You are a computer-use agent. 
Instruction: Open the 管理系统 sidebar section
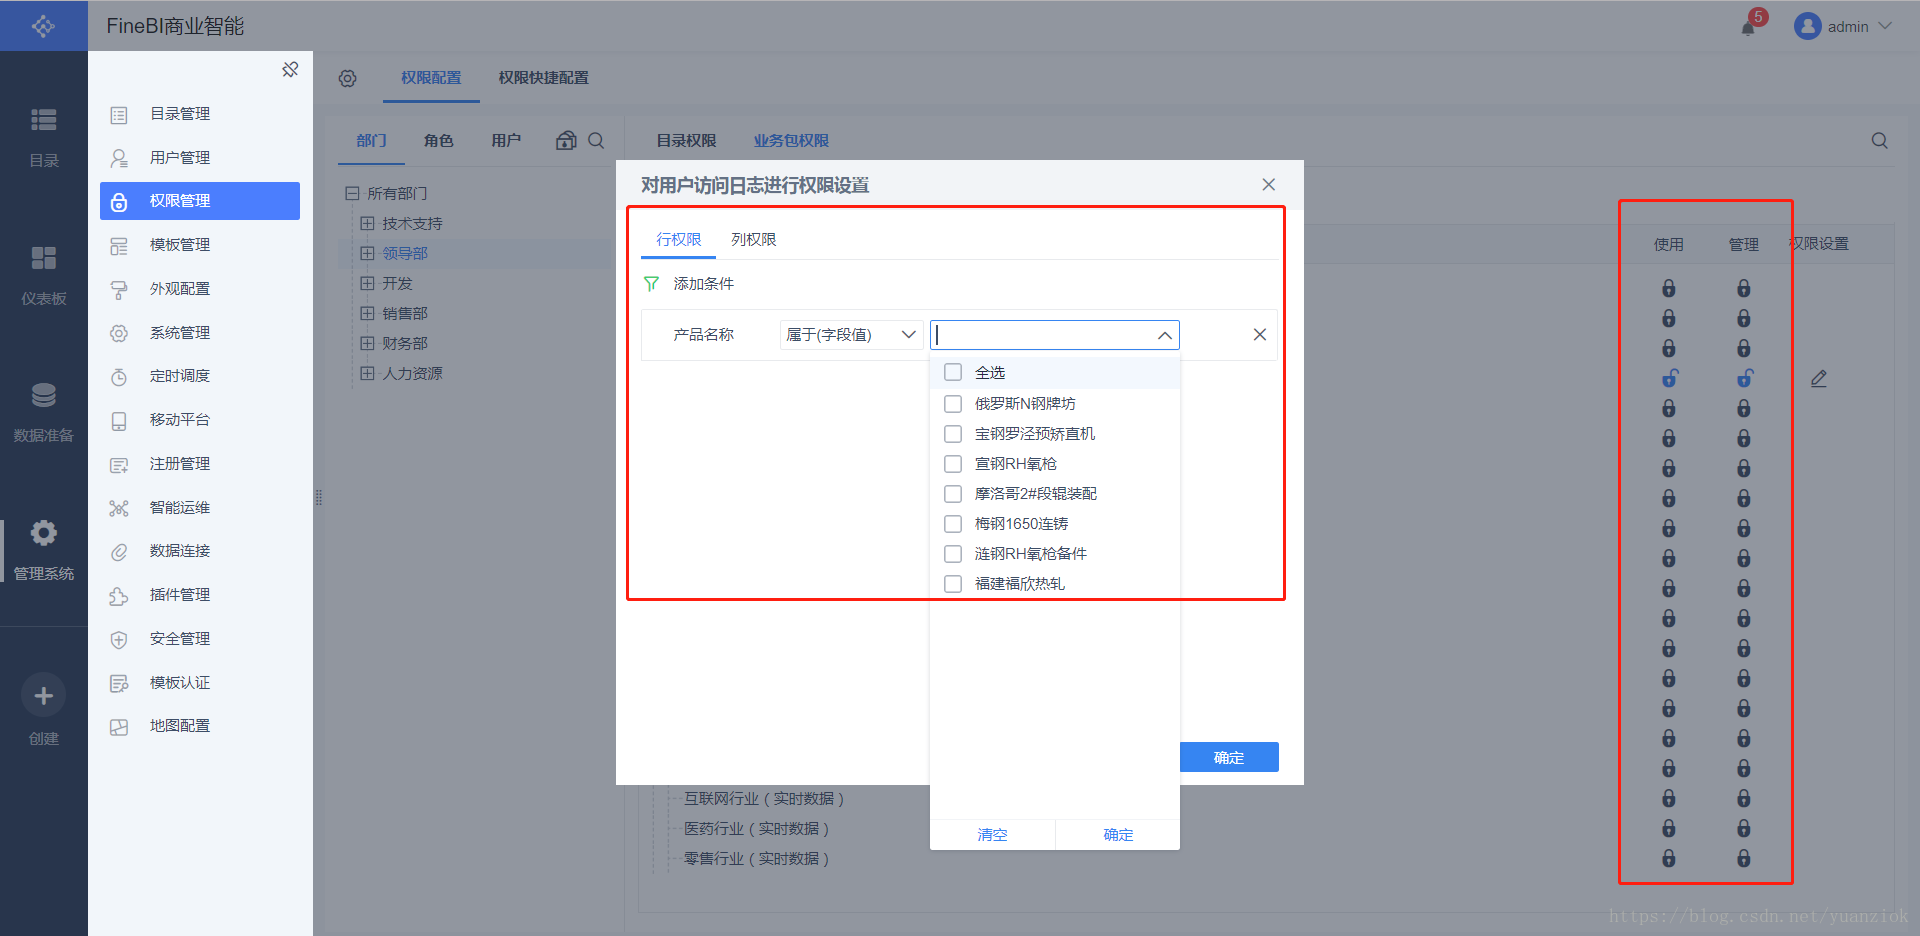pyautogui.click(x=43, y=550)
